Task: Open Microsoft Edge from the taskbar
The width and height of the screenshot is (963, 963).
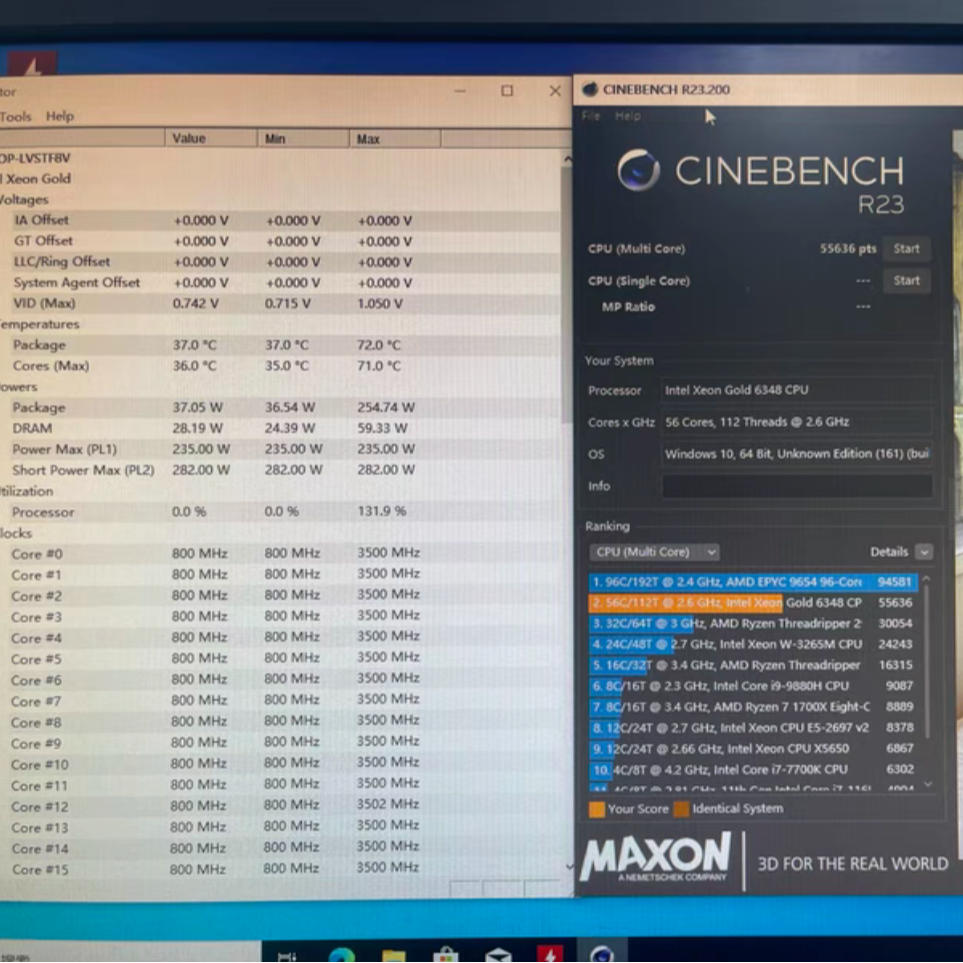Action: 341,953
